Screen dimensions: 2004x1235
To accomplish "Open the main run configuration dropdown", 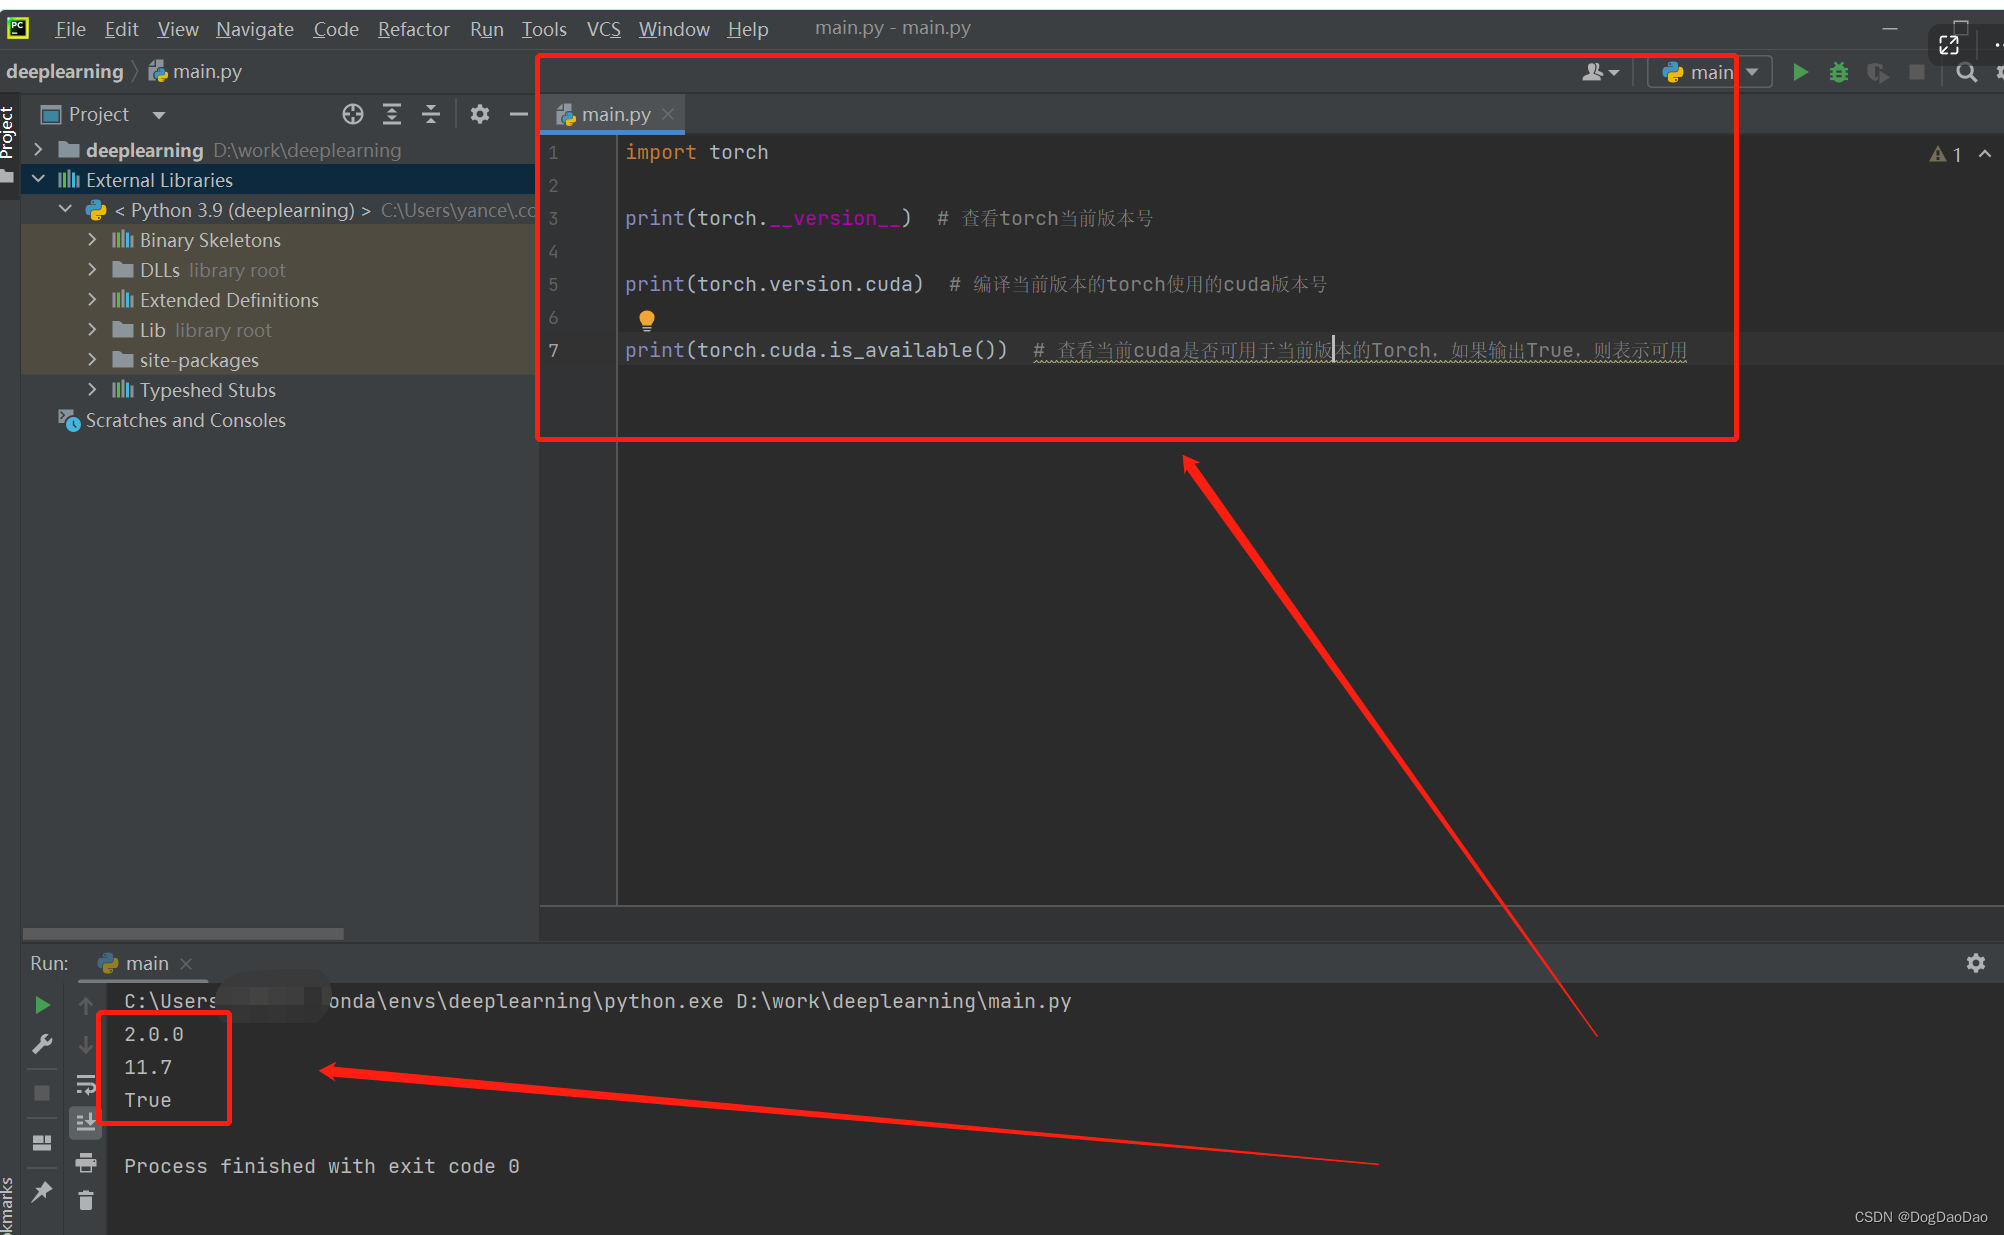I will point(1710,71).
